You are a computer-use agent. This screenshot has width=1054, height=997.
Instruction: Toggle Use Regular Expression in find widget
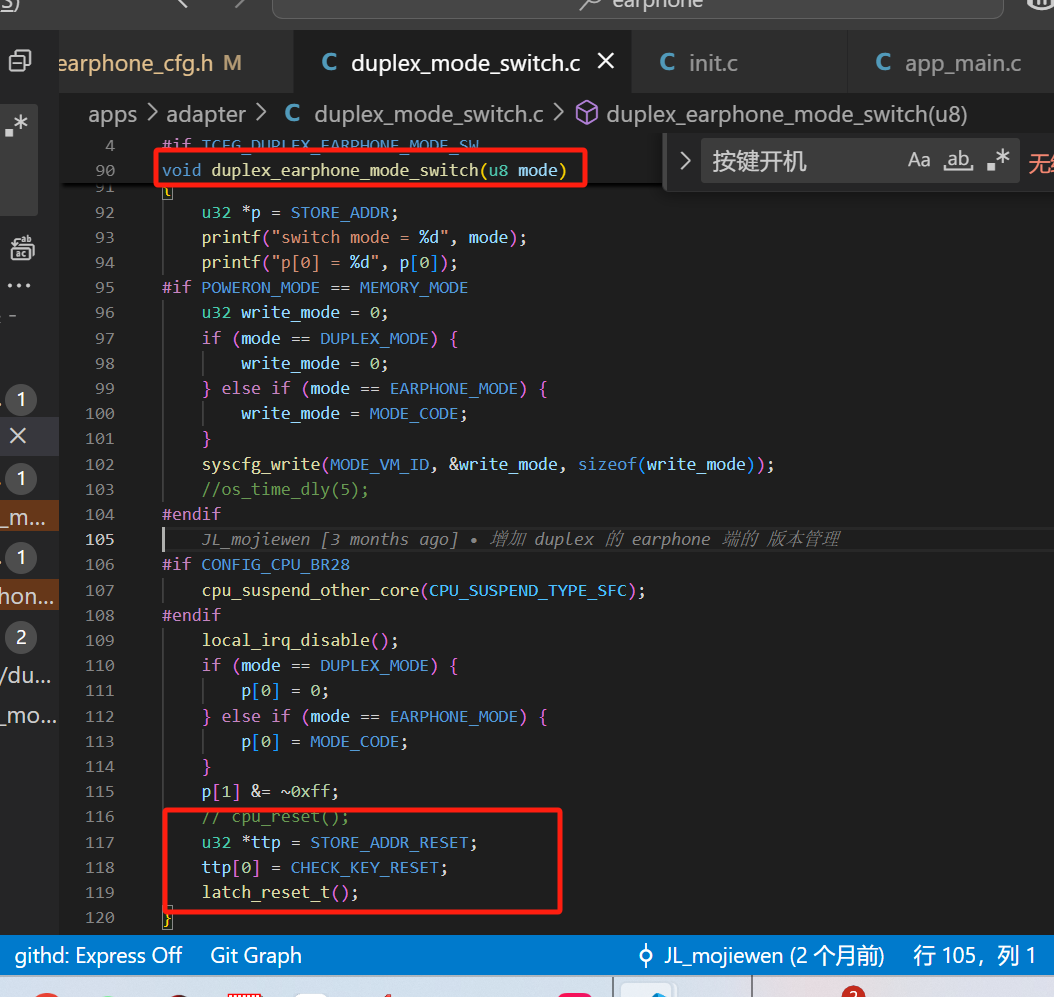pos(998,160)
